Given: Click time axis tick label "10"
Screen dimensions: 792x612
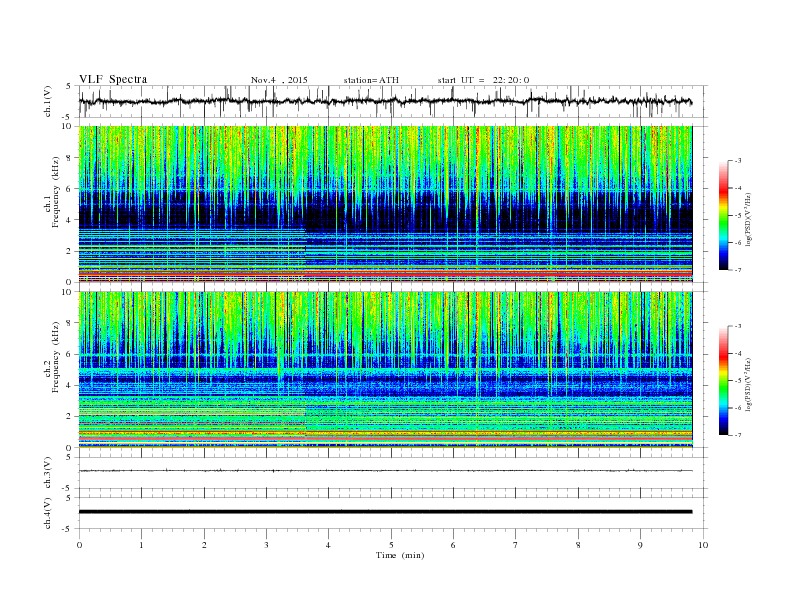Looking at the screenshot, I should point(703,545).
